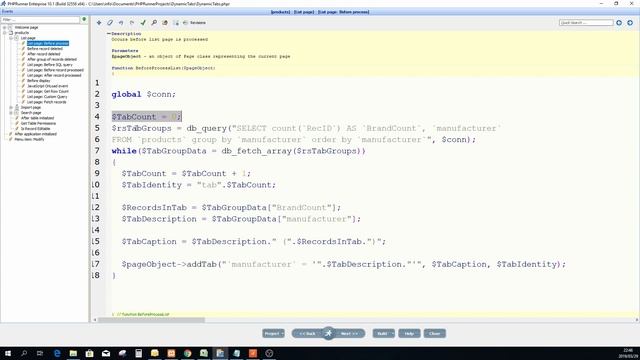Select 'Get Table Permissions' event
The image size is (640, 360).
(x=38, y=123)
